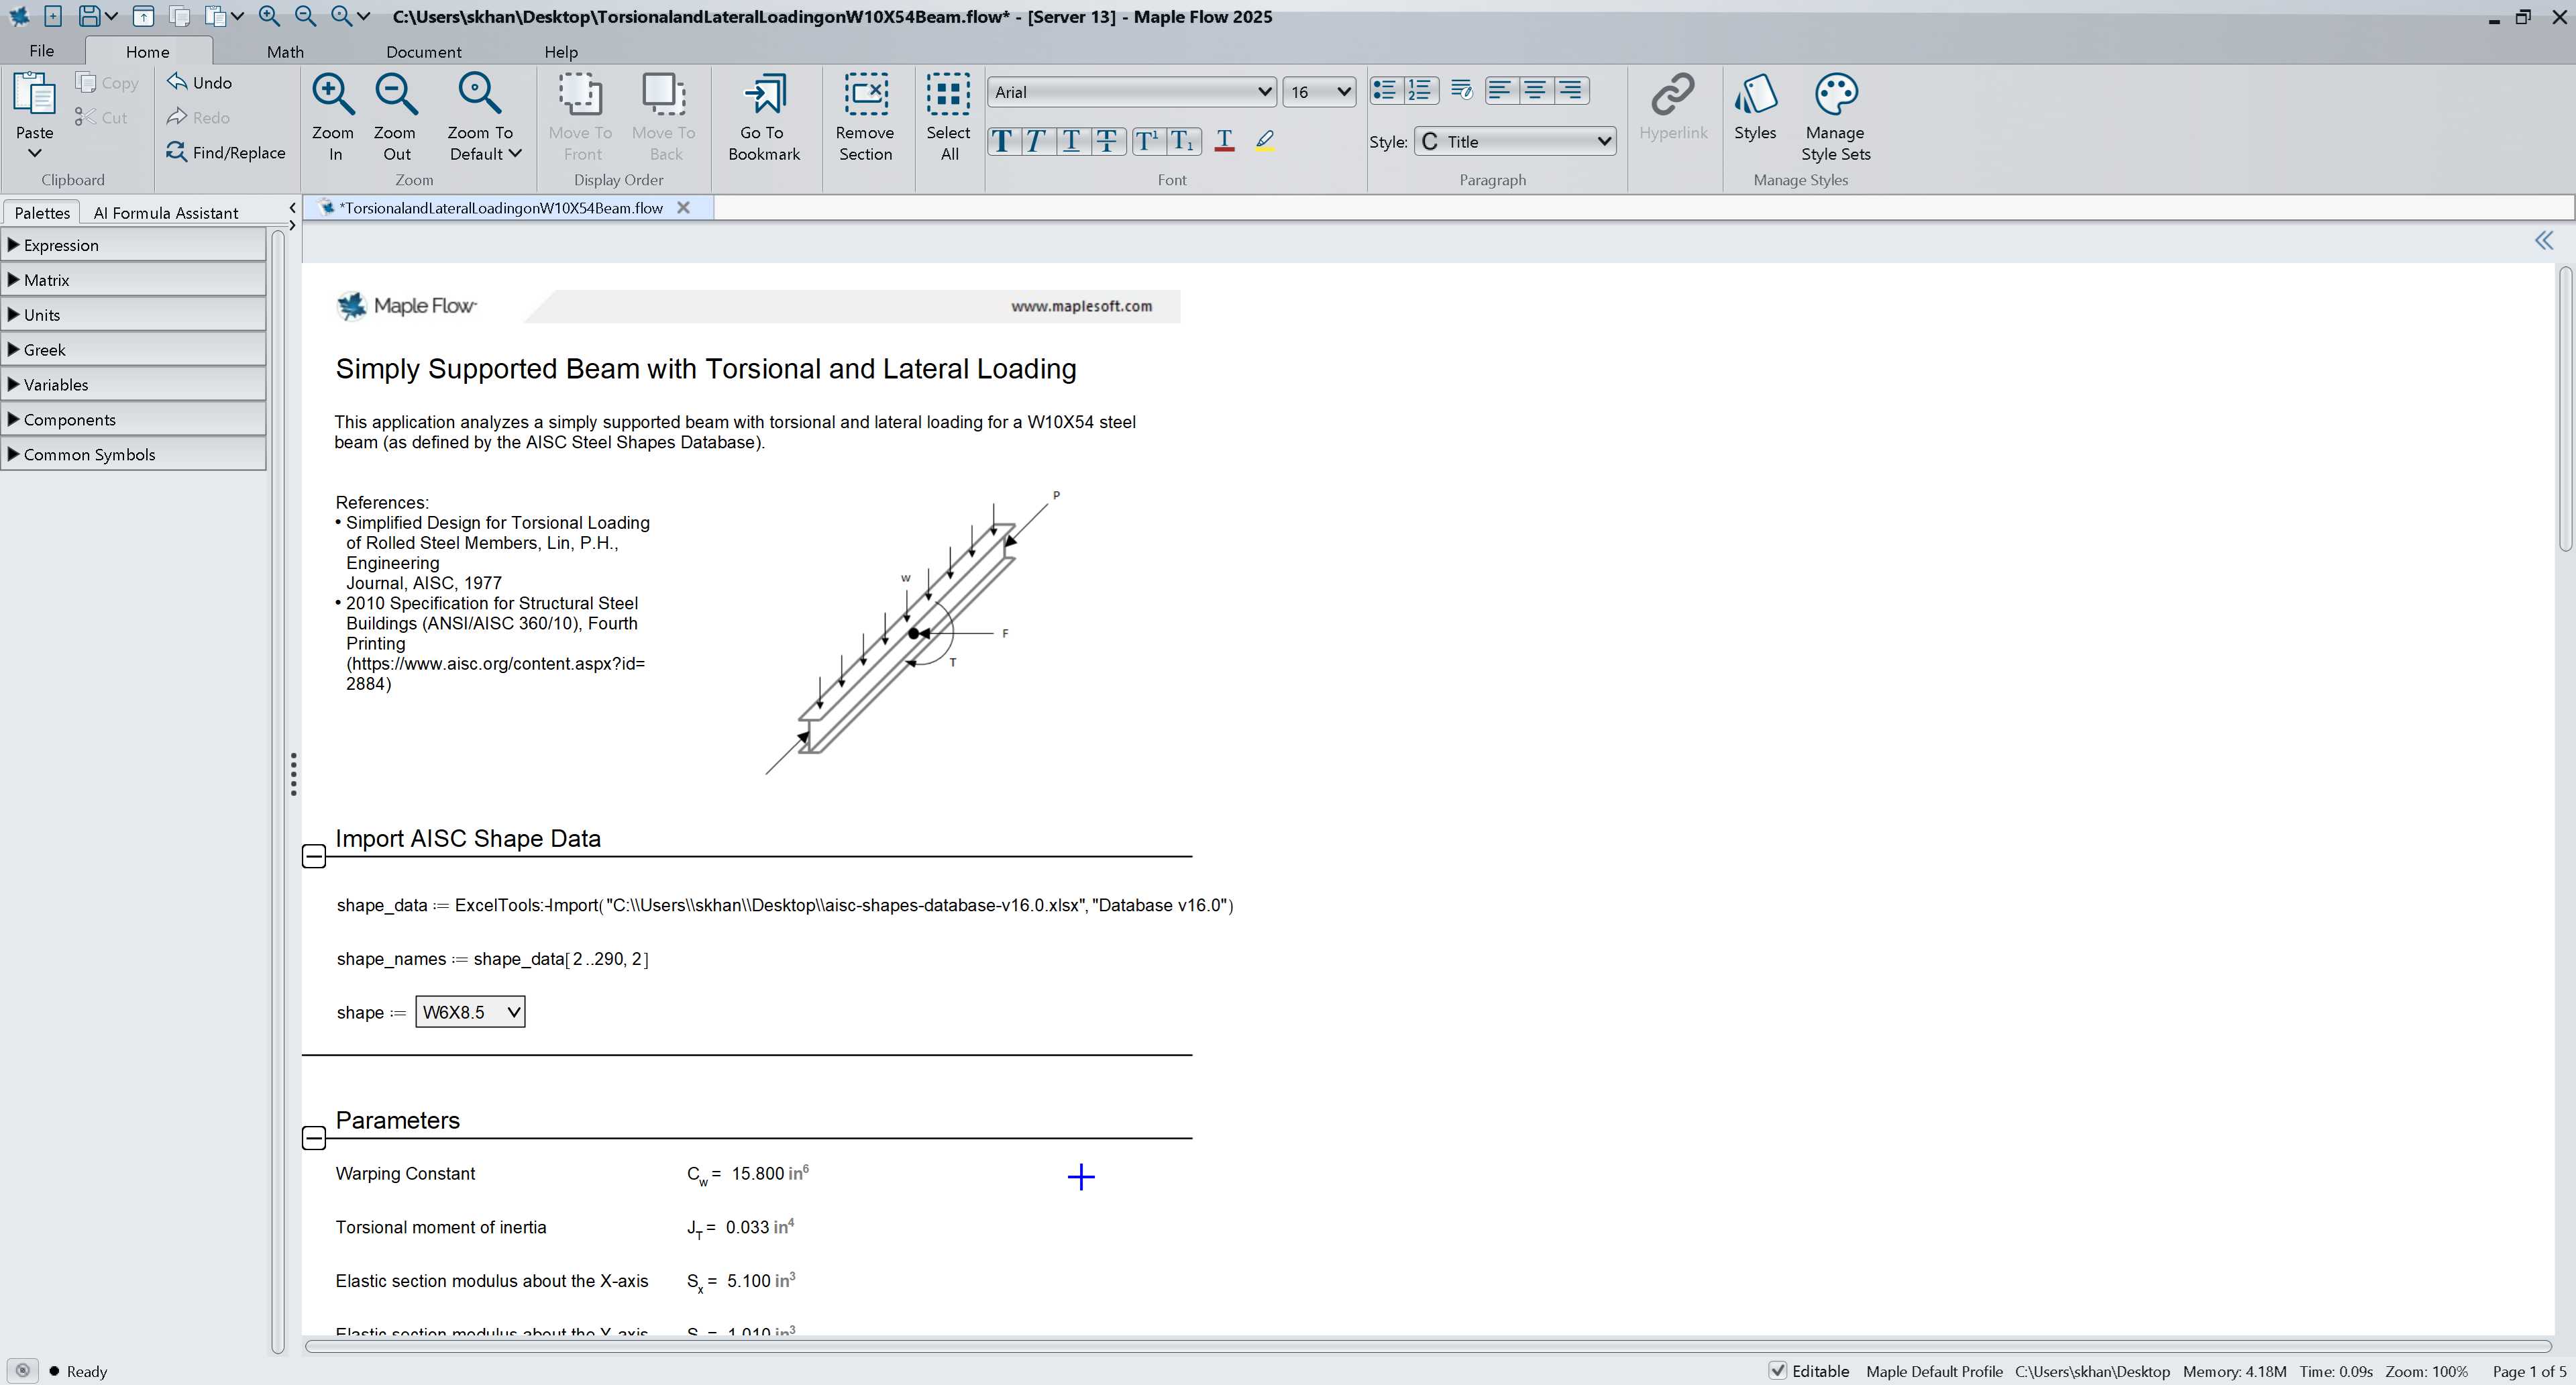
Task: Insert a bulleted list
Action: [1385, 91]
